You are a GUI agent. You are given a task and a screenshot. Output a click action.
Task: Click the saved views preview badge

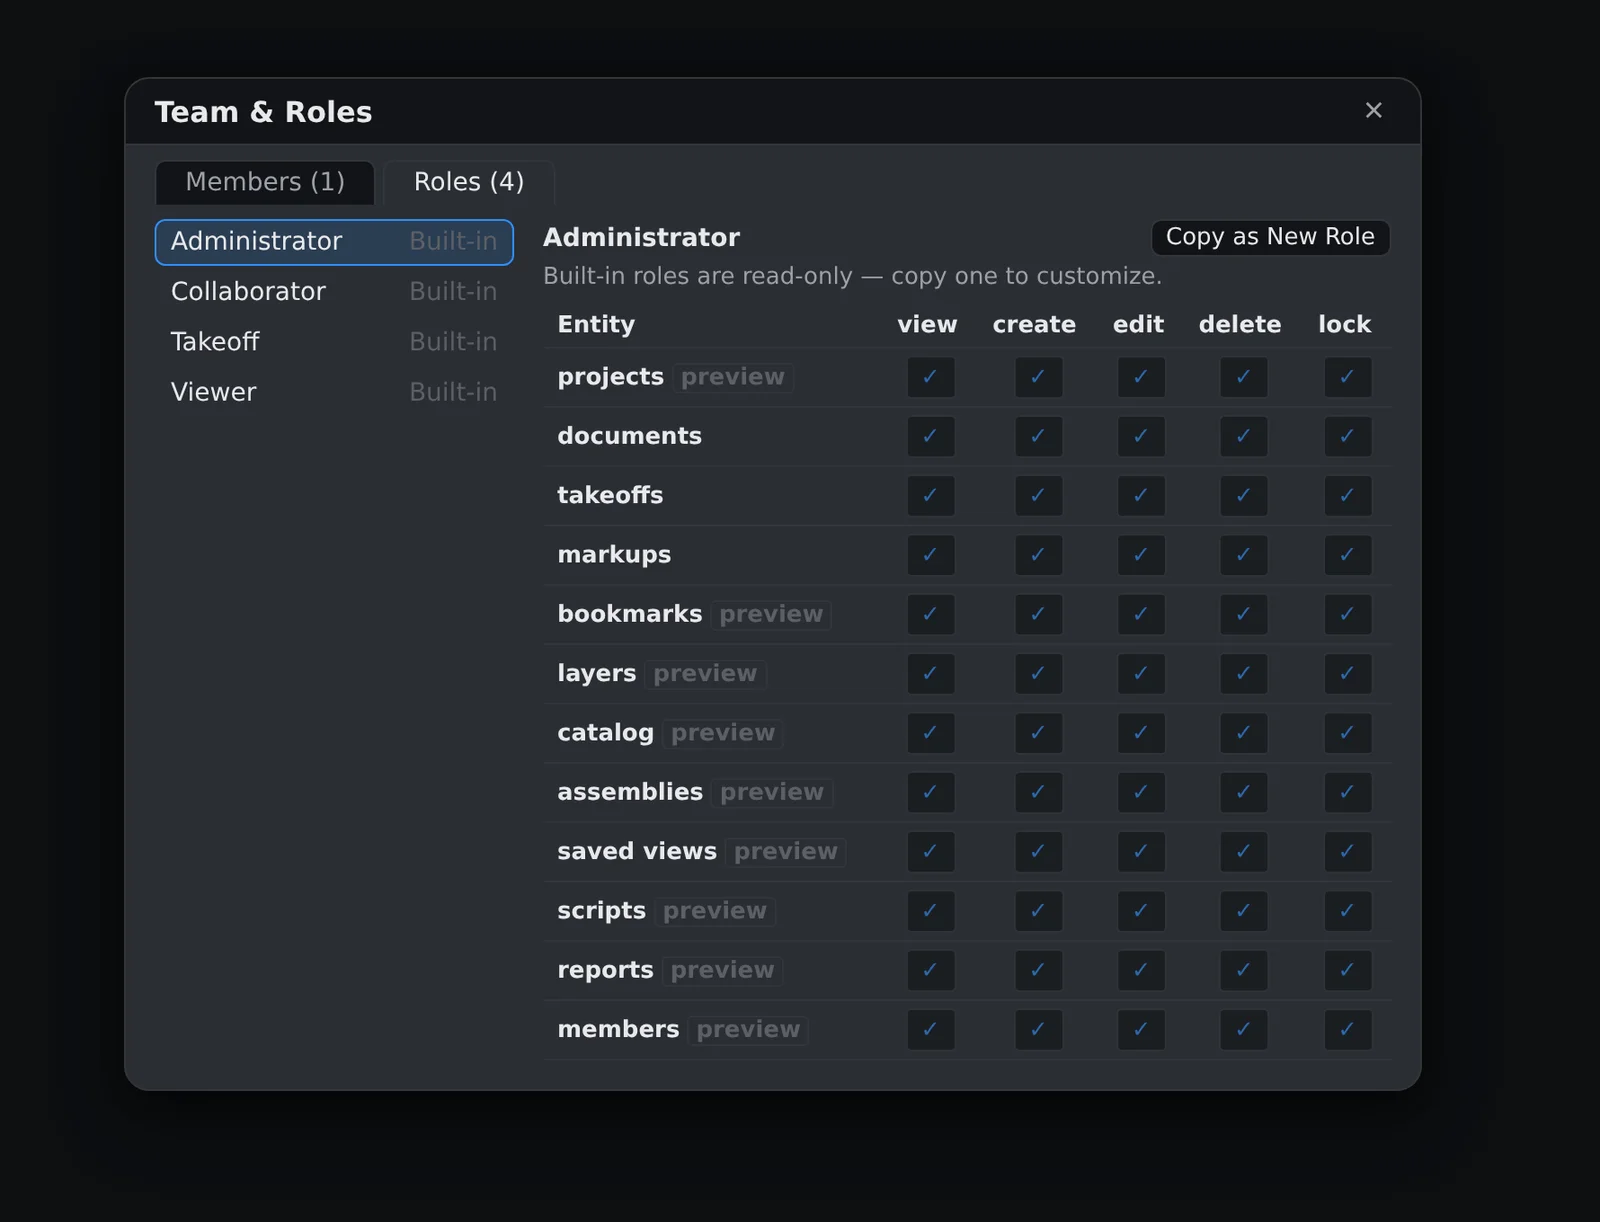click(786, 852)
